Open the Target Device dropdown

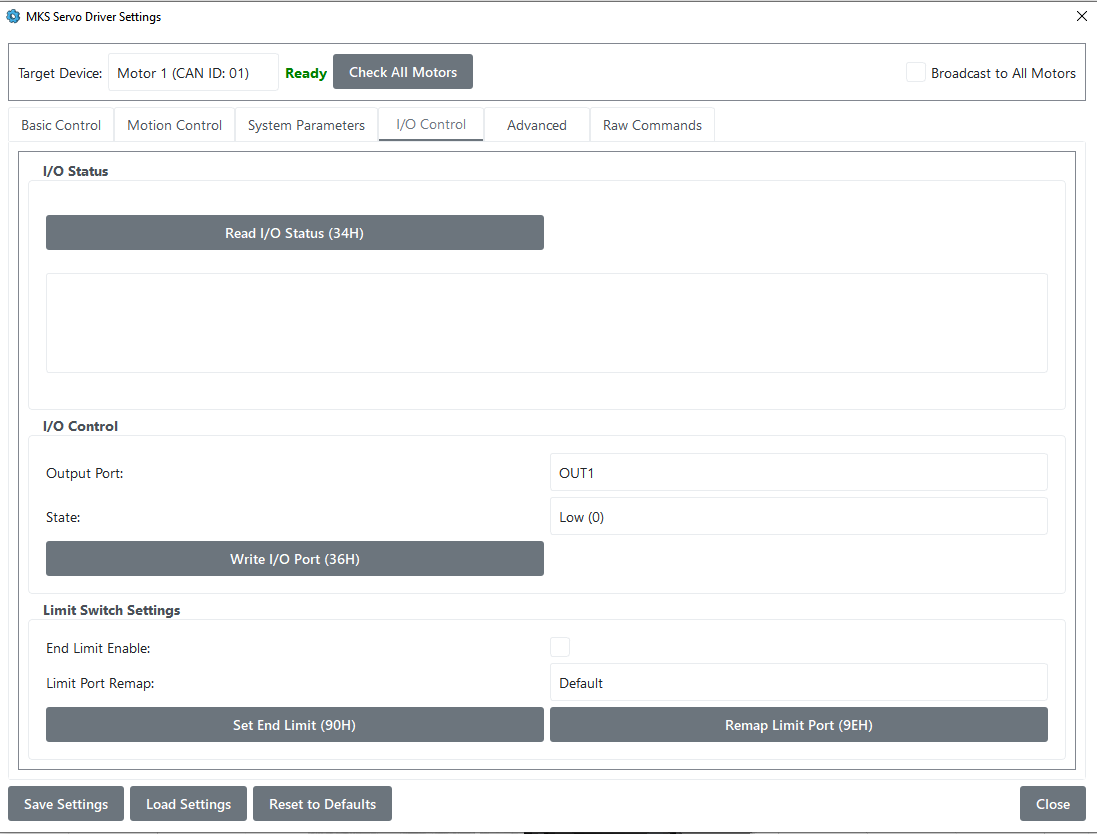pos(193,73)
